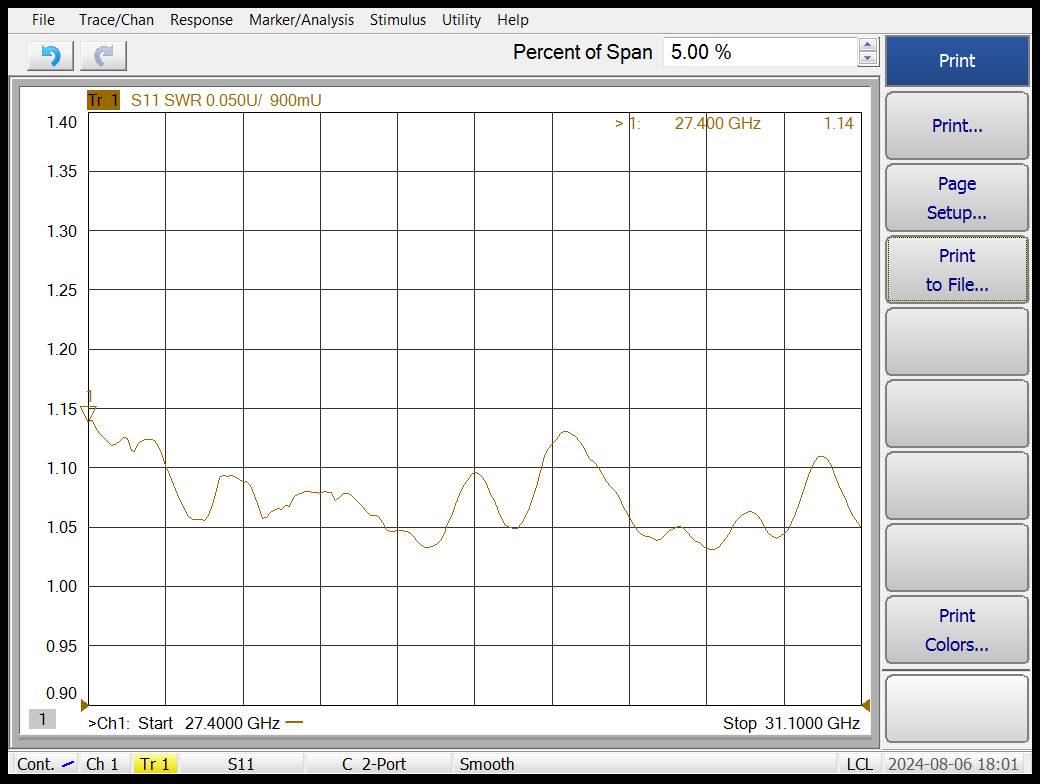The width and height of the screenshot is (1040, 784).
Task: Click the Smooth status bar indicator
Action: (487, 764)
